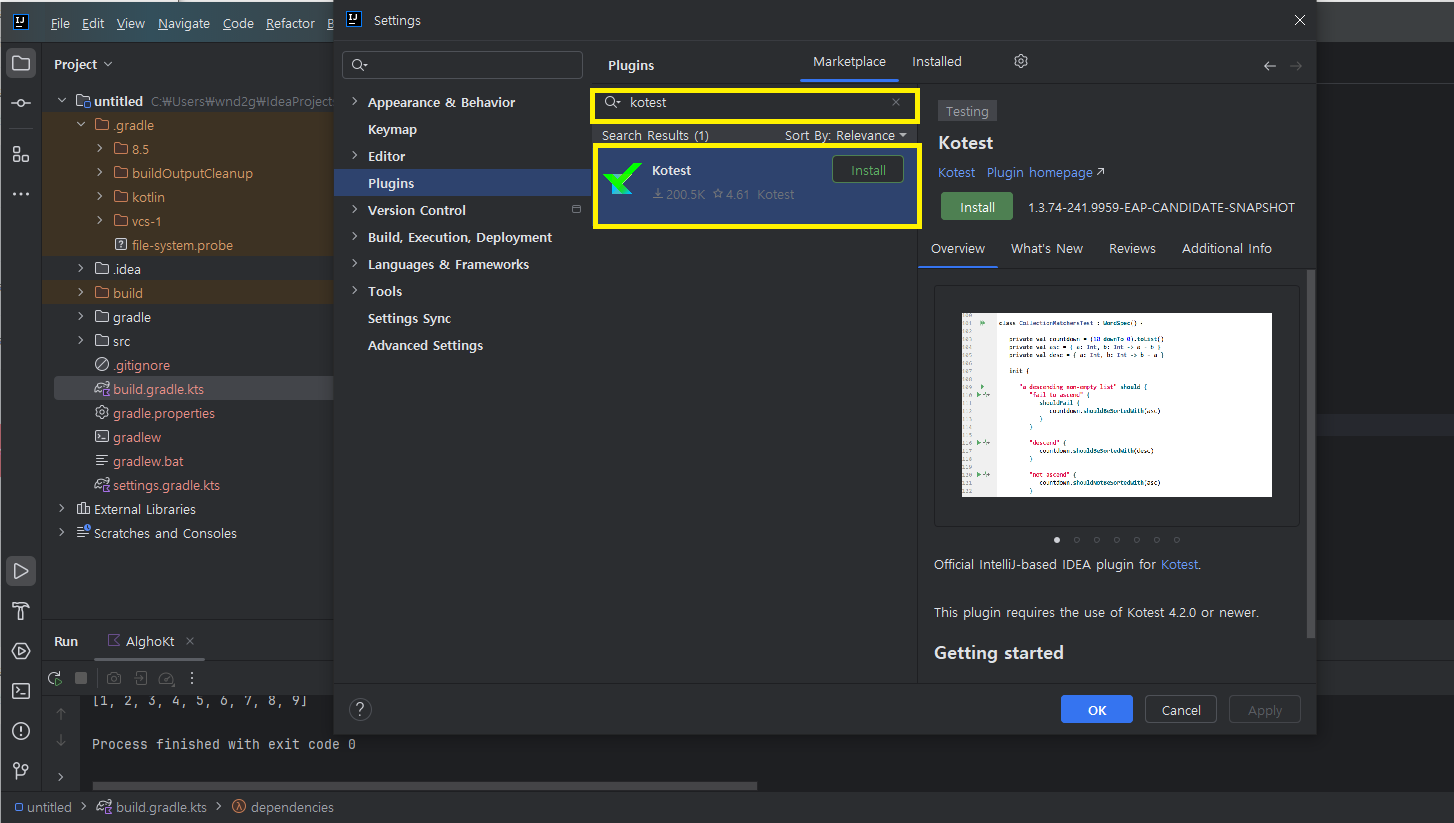Click Install in Kotest search result
Viewport: 1454px width, 823px height.
tap(868, 170)
